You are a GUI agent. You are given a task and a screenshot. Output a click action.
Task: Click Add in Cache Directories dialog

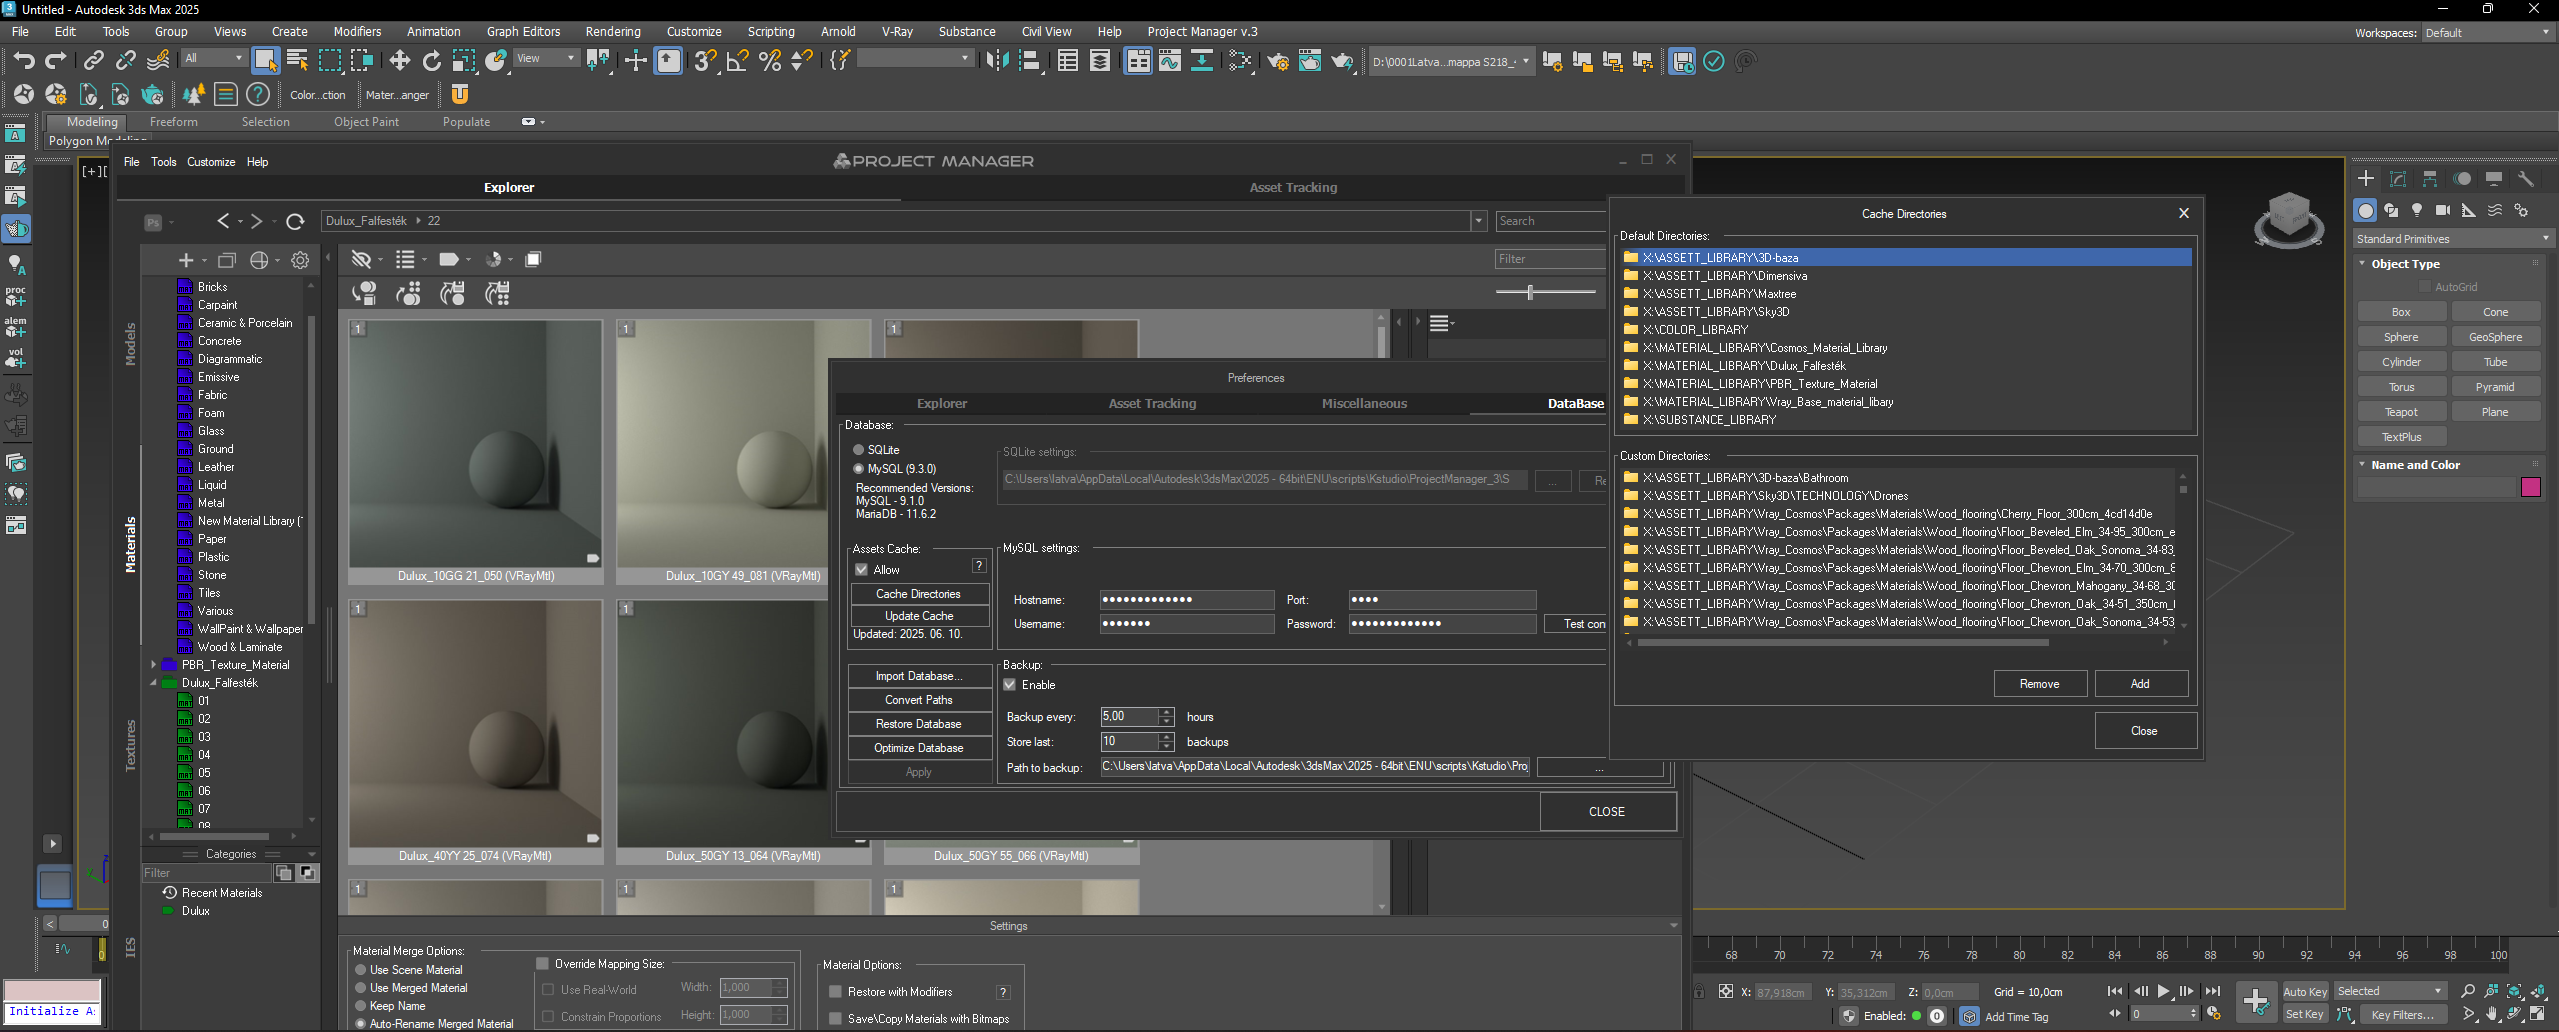pyautogui.click(x=2140, y=684)
